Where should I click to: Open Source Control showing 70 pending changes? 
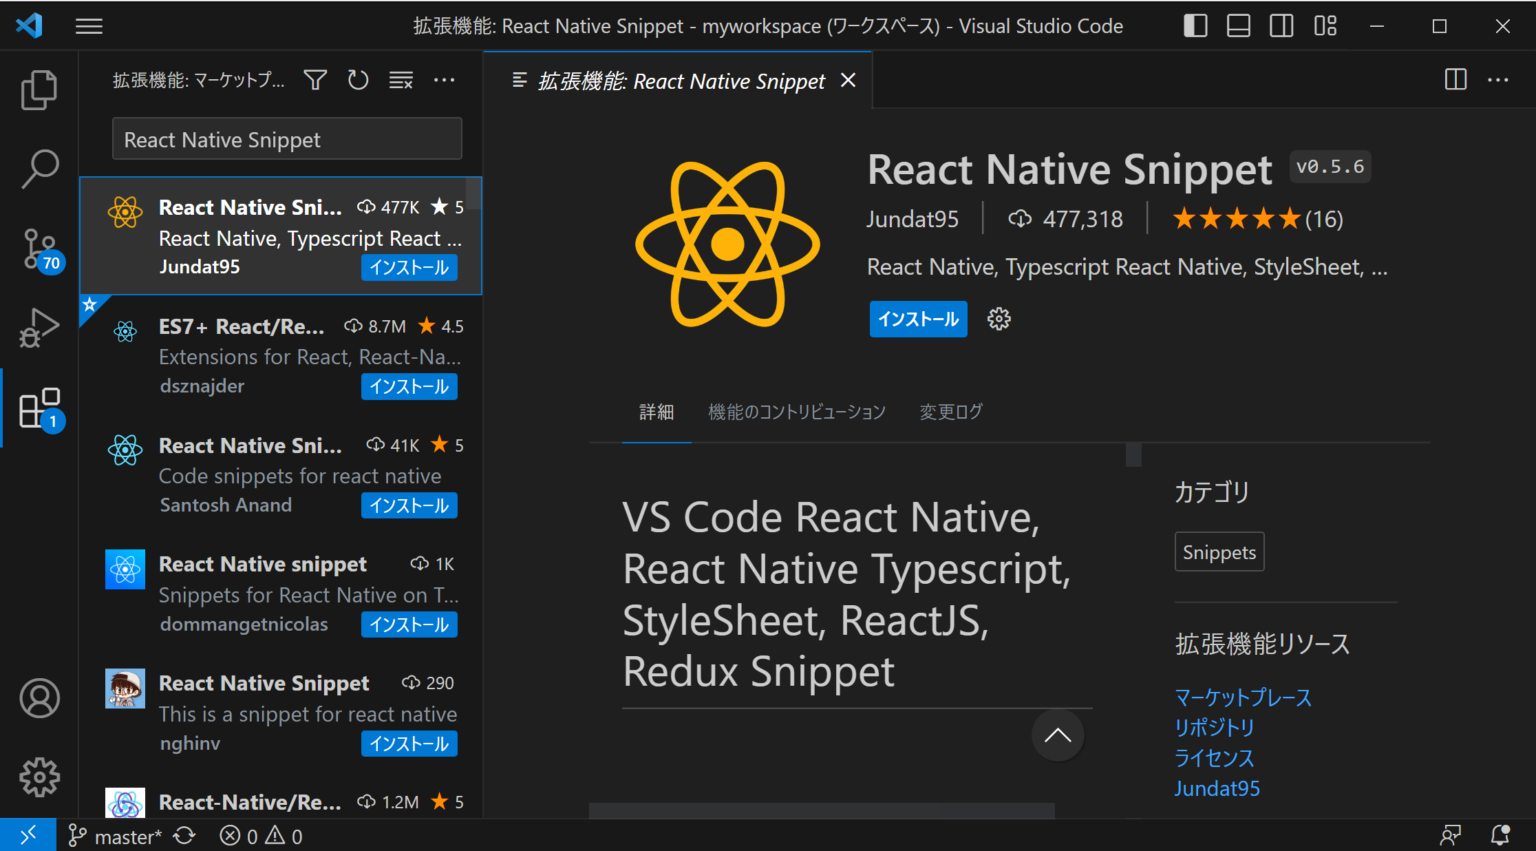[x=39, y=249]
